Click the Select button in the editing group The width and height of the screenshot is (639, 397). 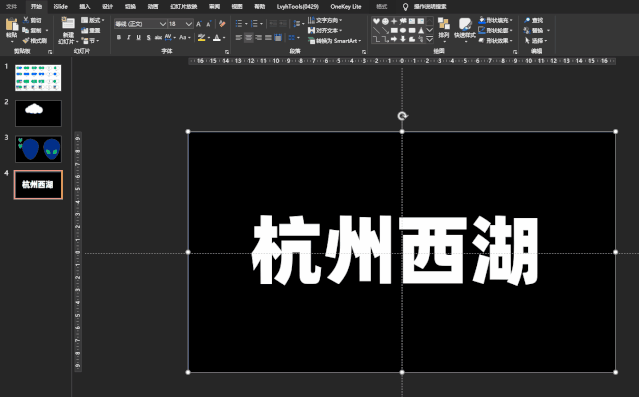click(535, 40)
